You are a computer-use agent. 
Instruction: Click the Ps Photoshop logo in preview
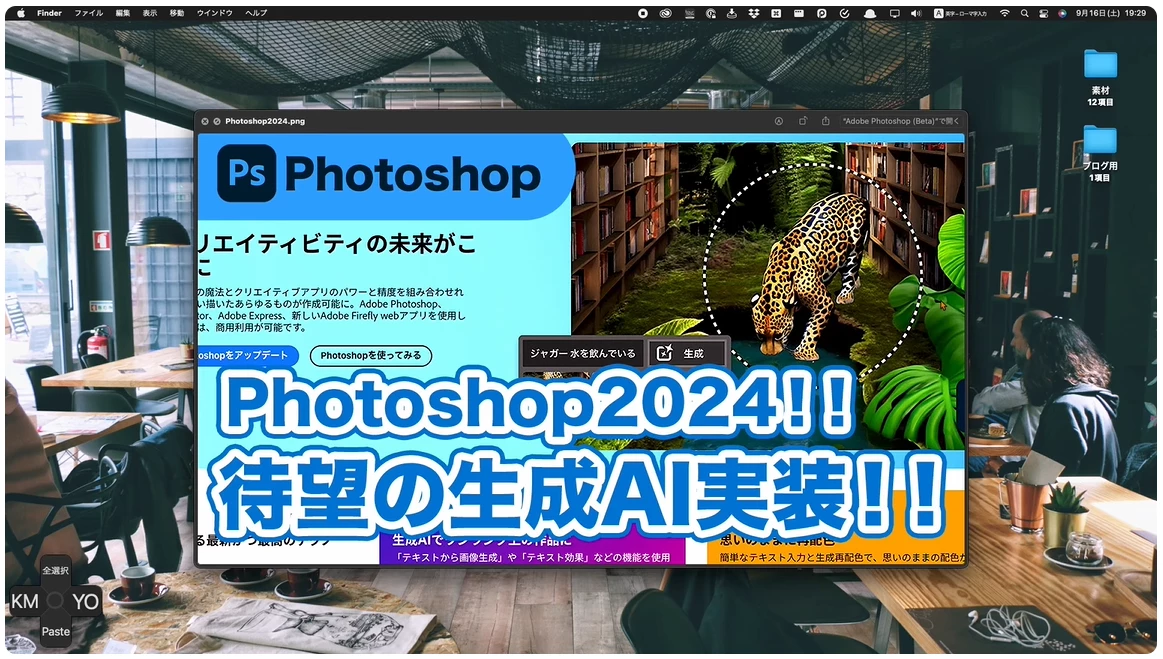(x=378, y=174)
